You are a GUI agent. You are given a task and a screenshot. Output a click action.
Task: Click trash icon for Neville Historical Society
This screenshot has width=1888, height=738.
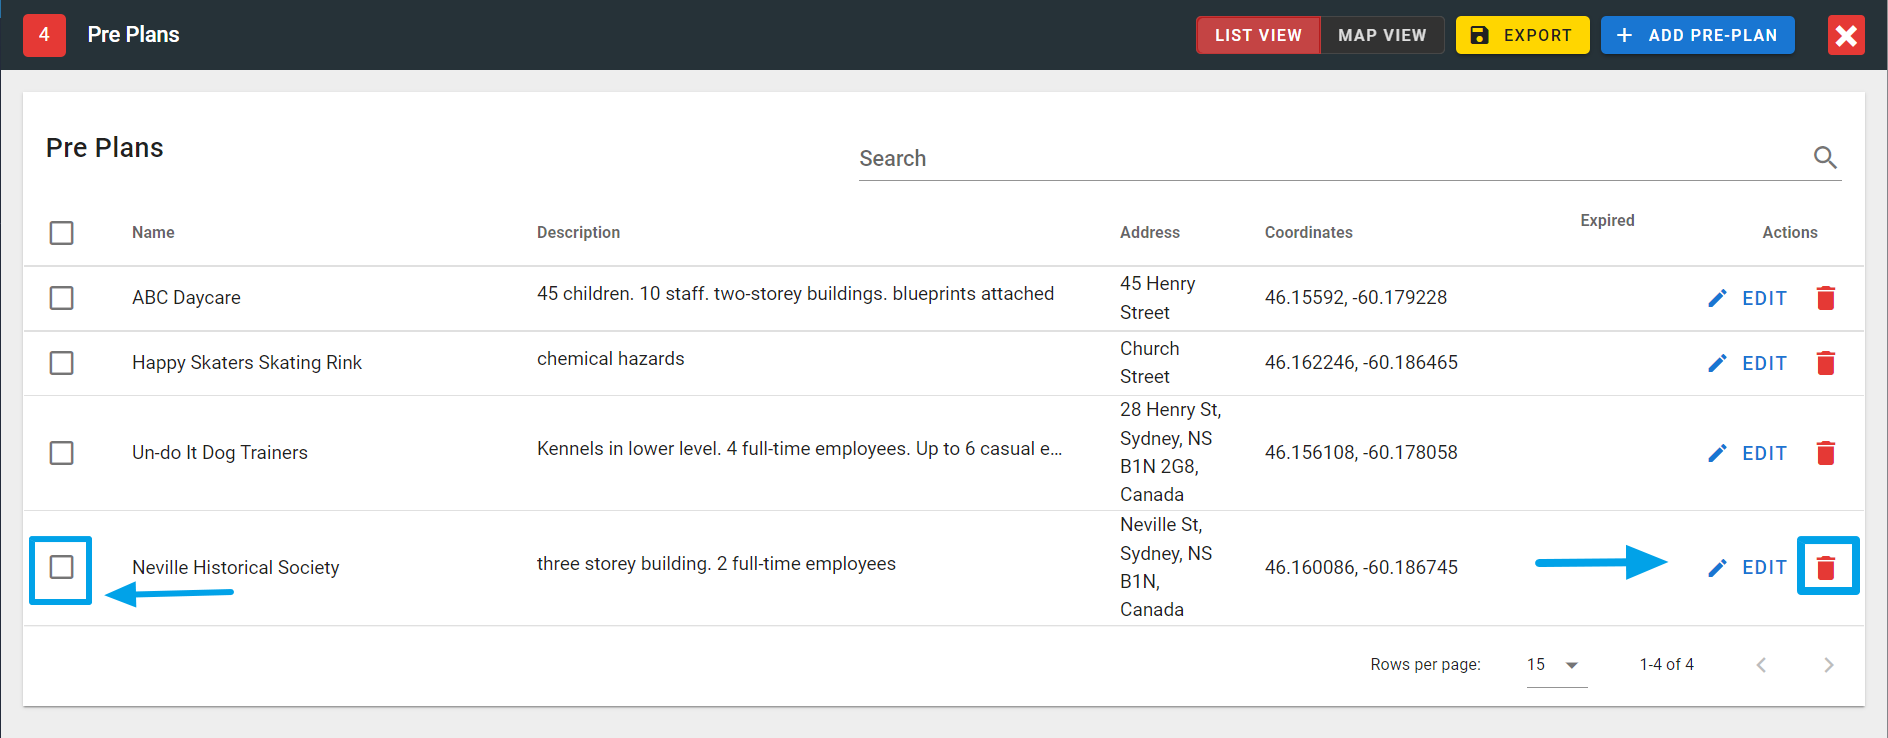[1825, 568]
